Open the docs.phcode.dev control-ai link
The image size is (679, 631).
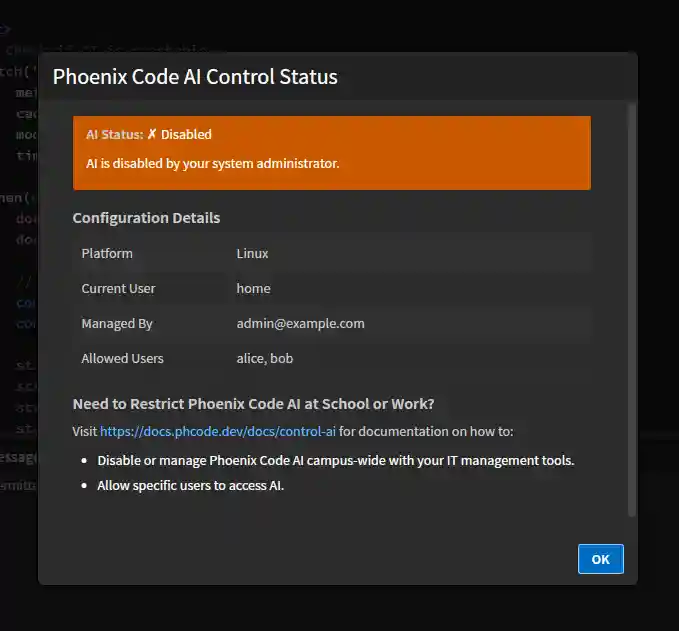(219, 432)
